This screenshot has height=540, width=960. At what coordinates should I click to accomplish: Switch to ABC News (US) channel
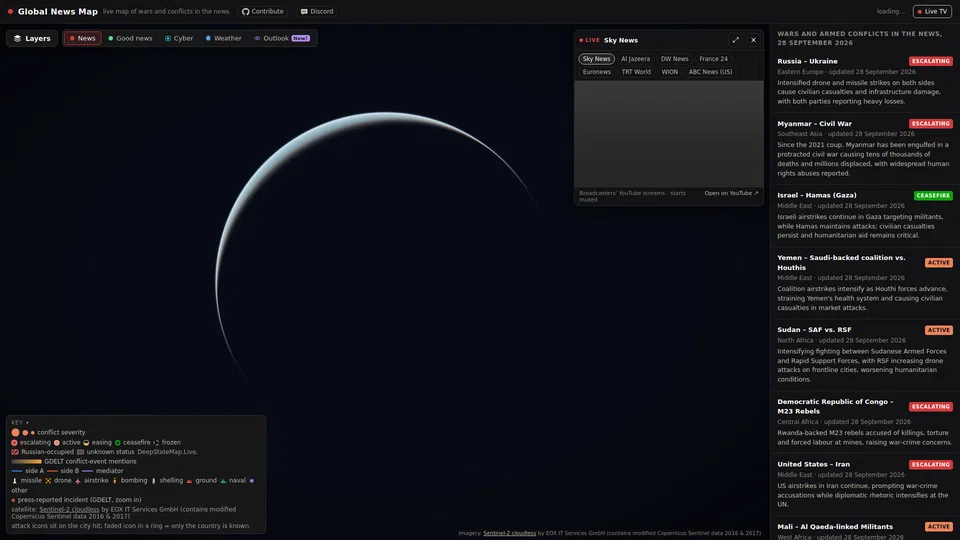[710, 72]
